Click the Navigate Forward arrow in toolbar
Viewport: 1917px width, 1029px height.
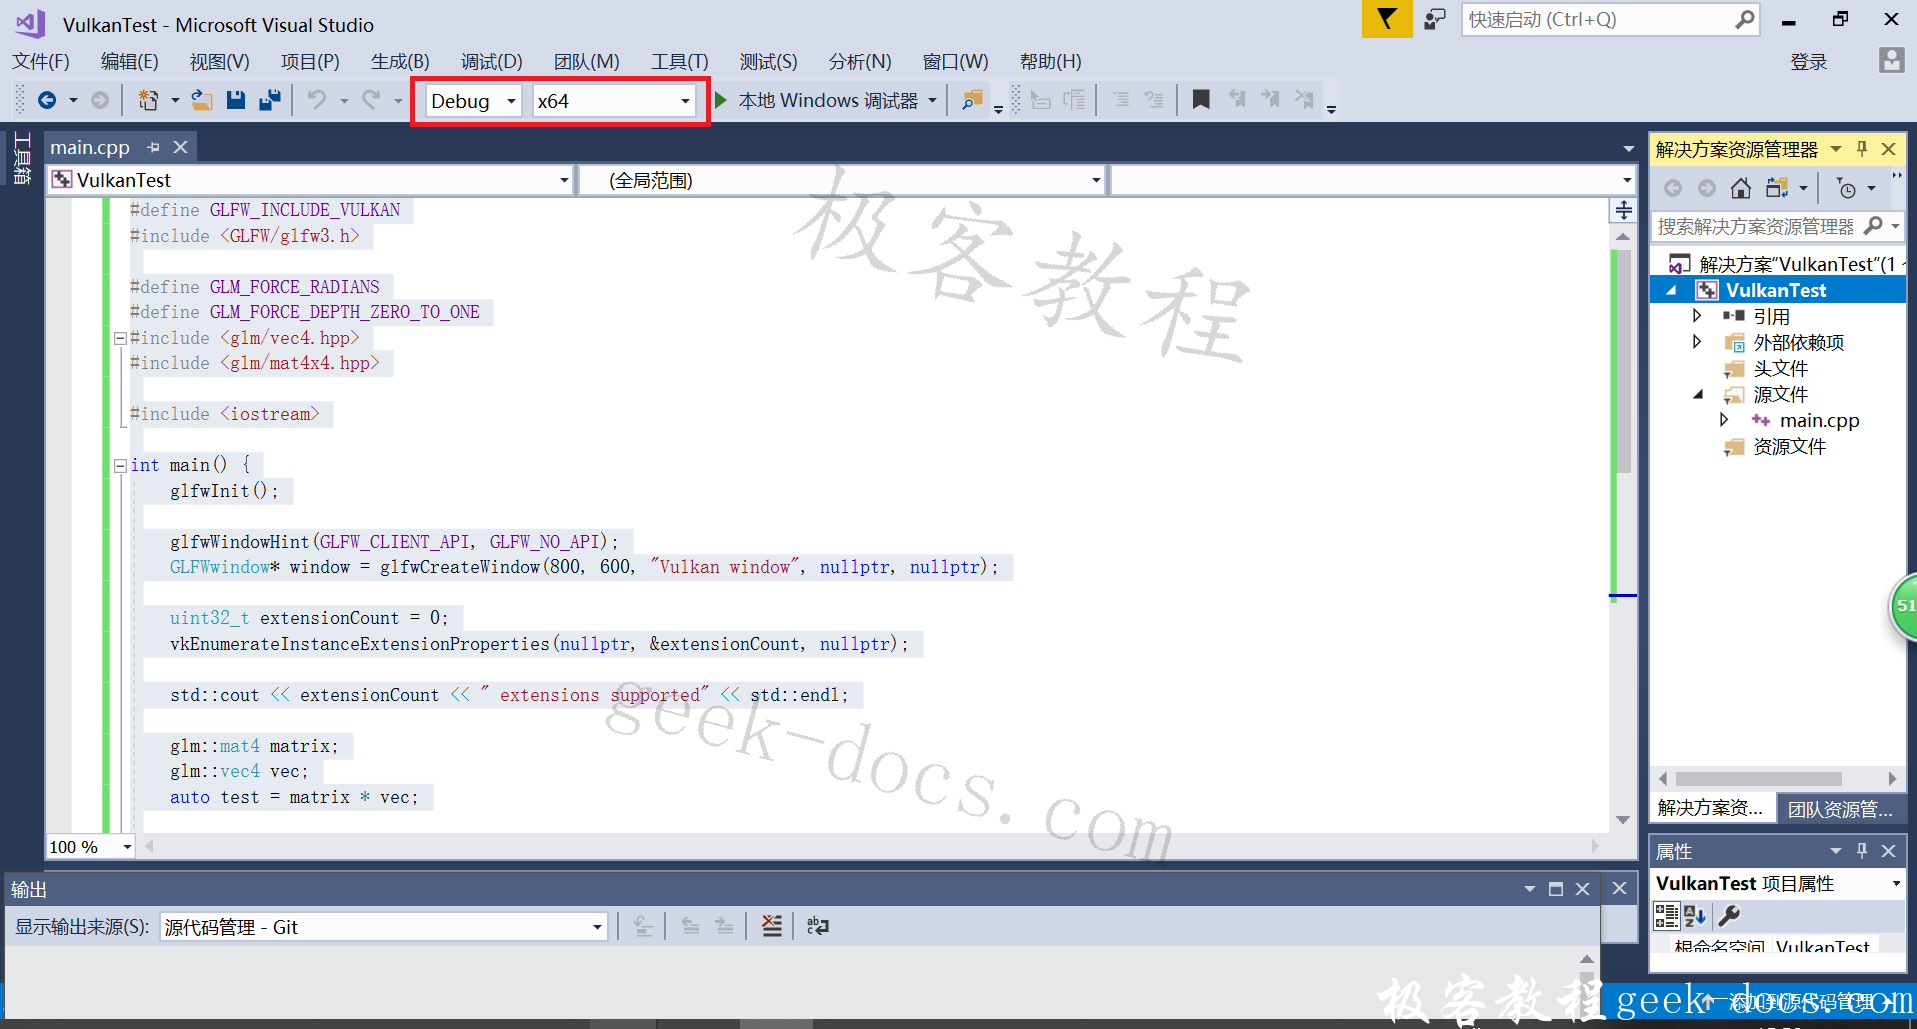[99, 100]
